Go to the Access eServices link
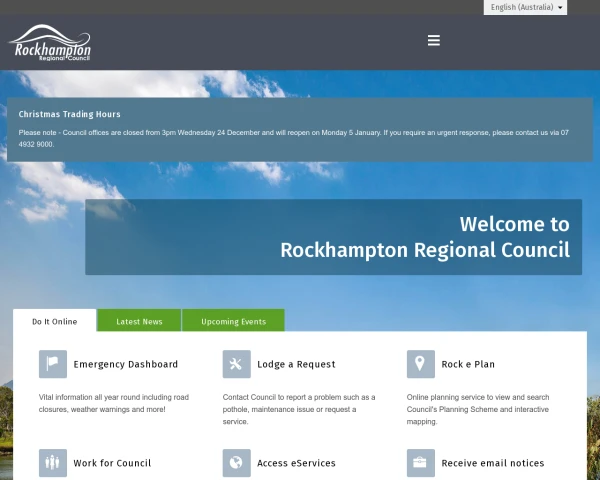 (296, 463)
